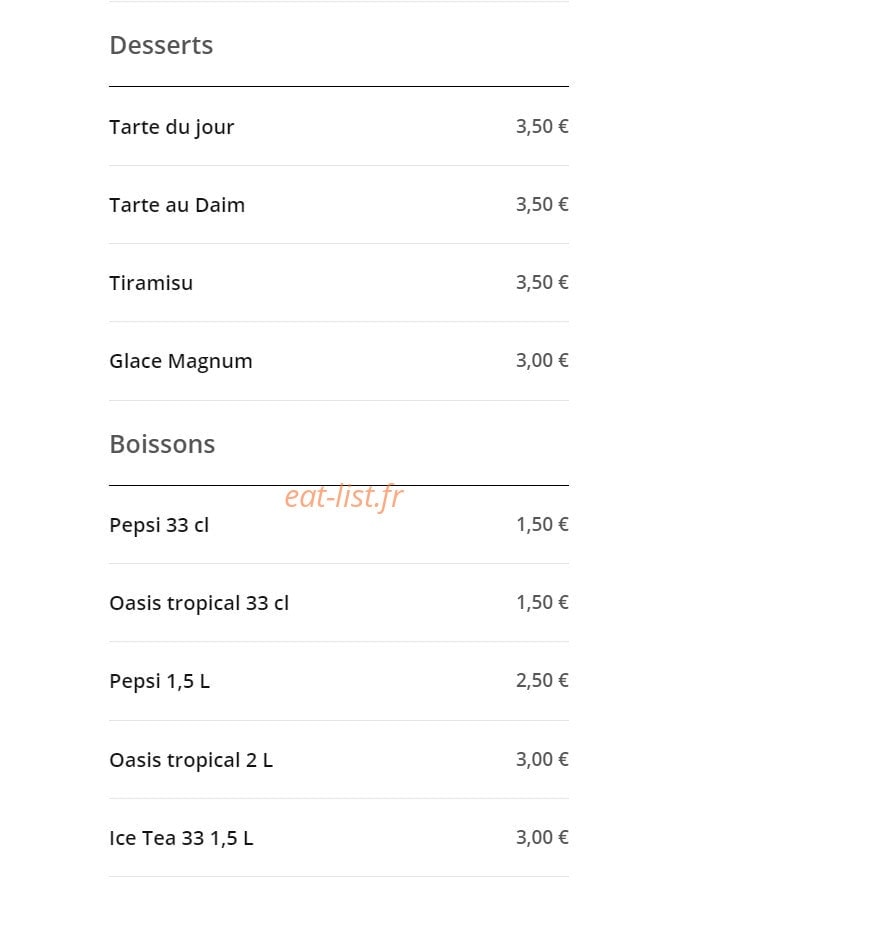Select Ice Tea 33 1,5 L item

coord(181,838)
